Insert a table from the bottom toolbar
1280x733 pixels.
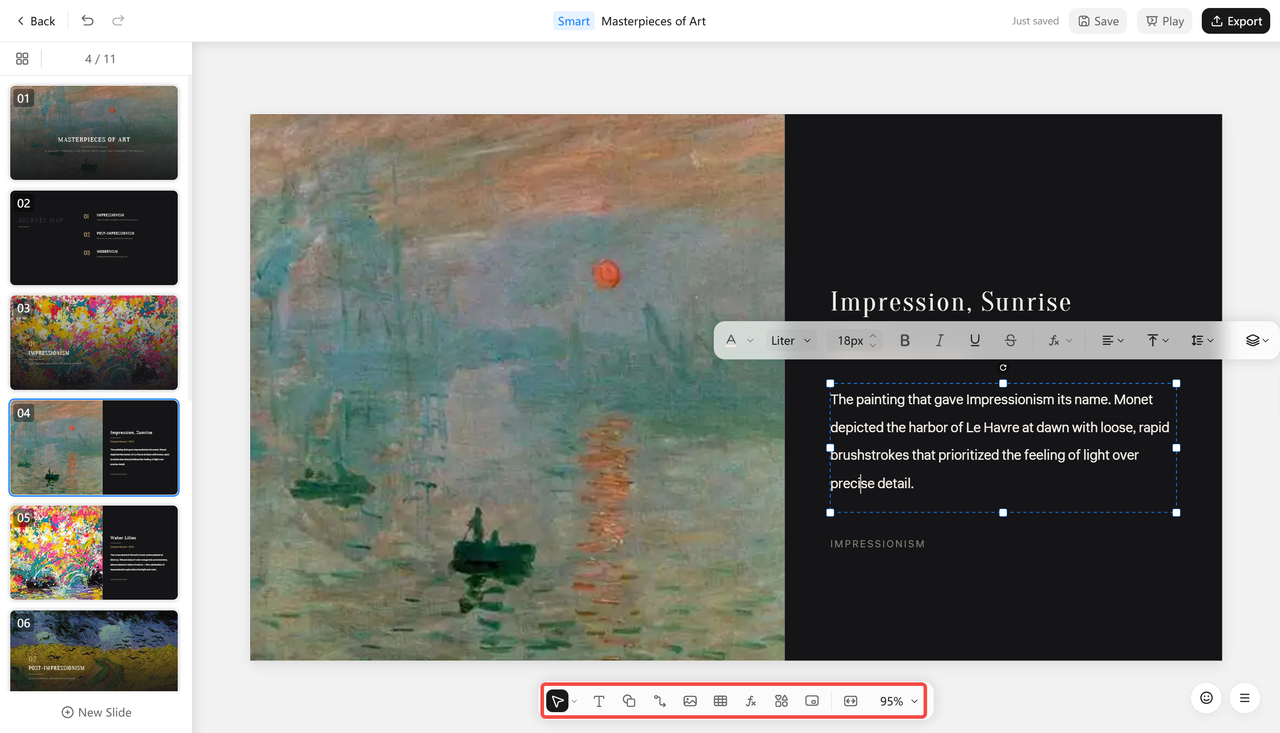tap(720, 701)
